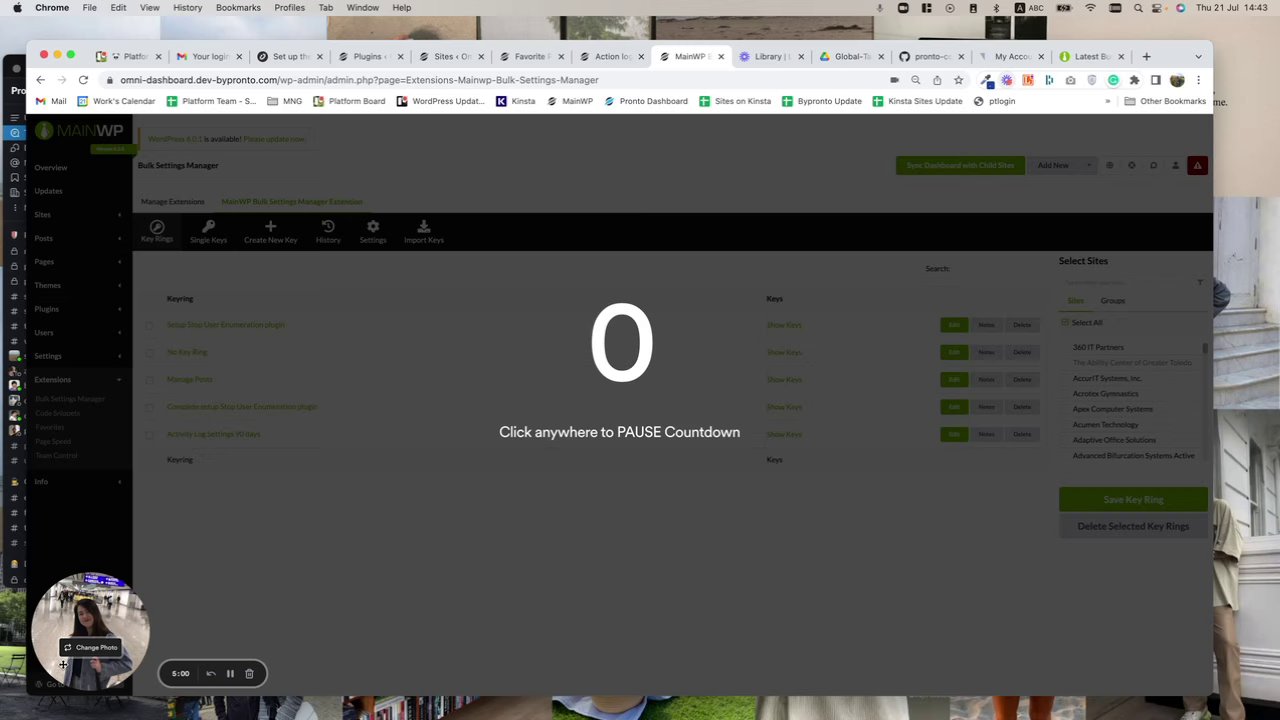
Task: Open the Profiles menu
Action: [289, 8]
